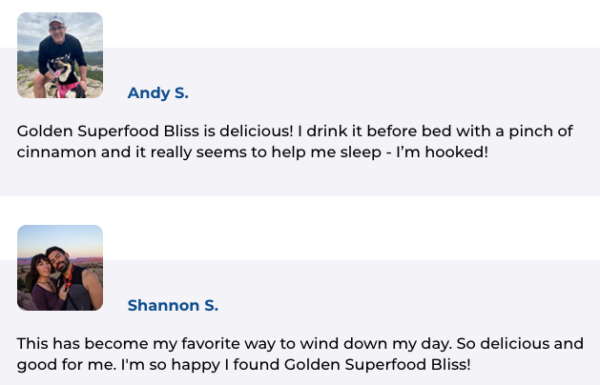
Task: Click the pink dog harness in Andy's photo
Action: (67, 90)
